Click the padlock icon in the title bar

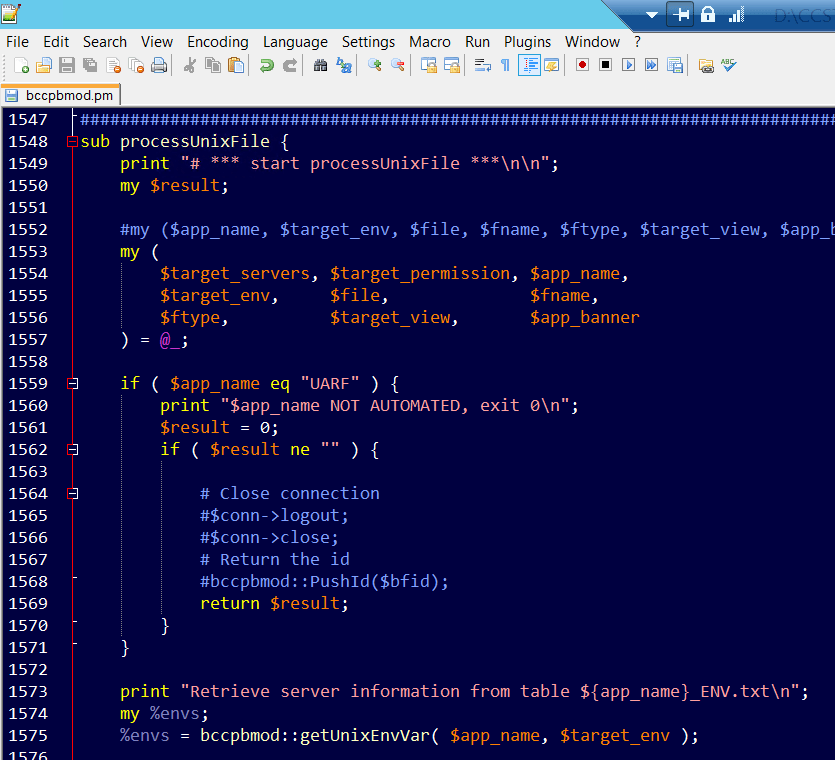[707, 15]
